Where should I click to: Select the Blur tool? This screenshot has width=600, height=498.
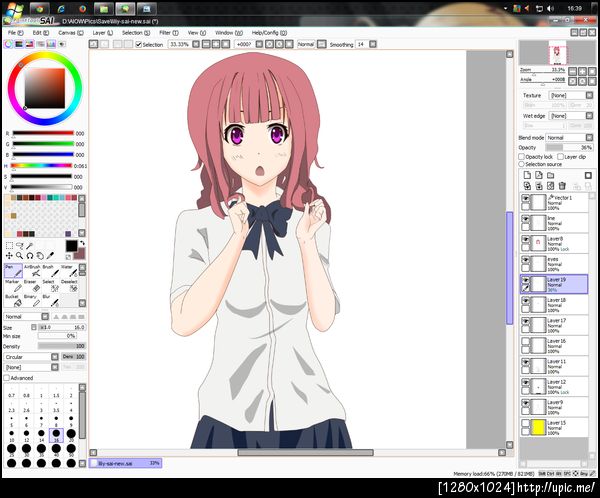pyautogui.click(x=51, y=300)
